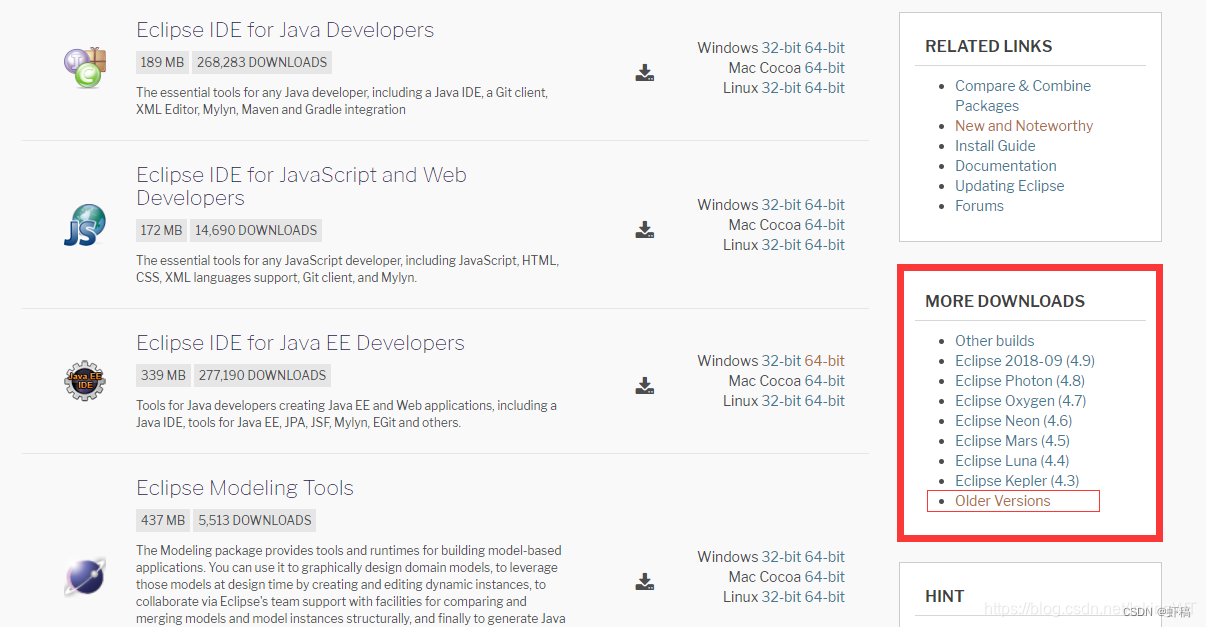The image size is (1206, 627).
Task: Select Eclipse Luna (4.4) download
Action: 1012,461
